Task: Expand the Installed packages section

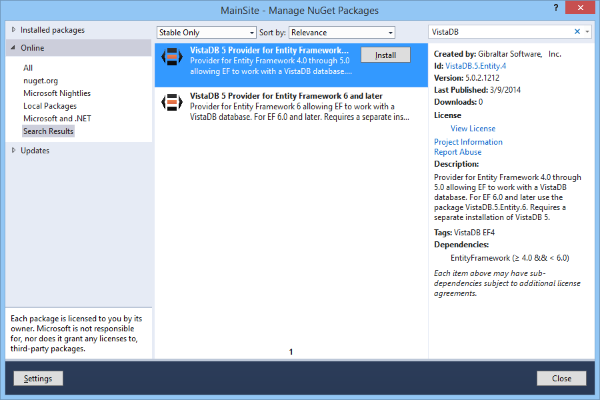Action: 13,30
